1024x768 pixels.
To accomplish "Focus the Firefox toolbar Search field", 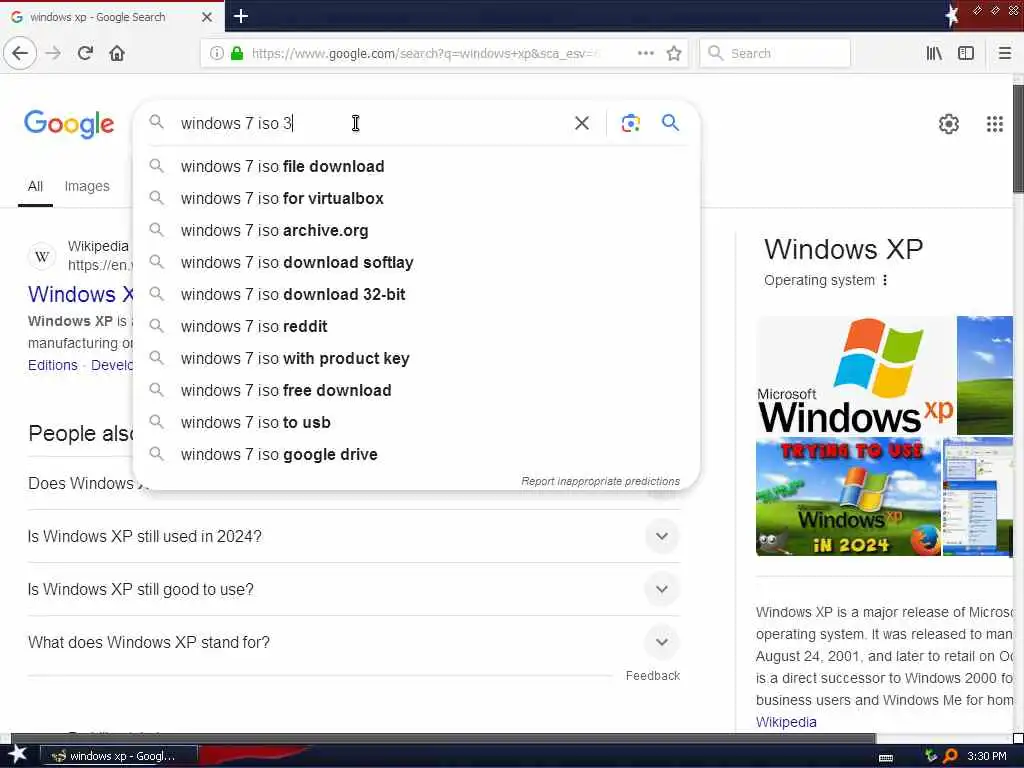I will tap(775, 53).
